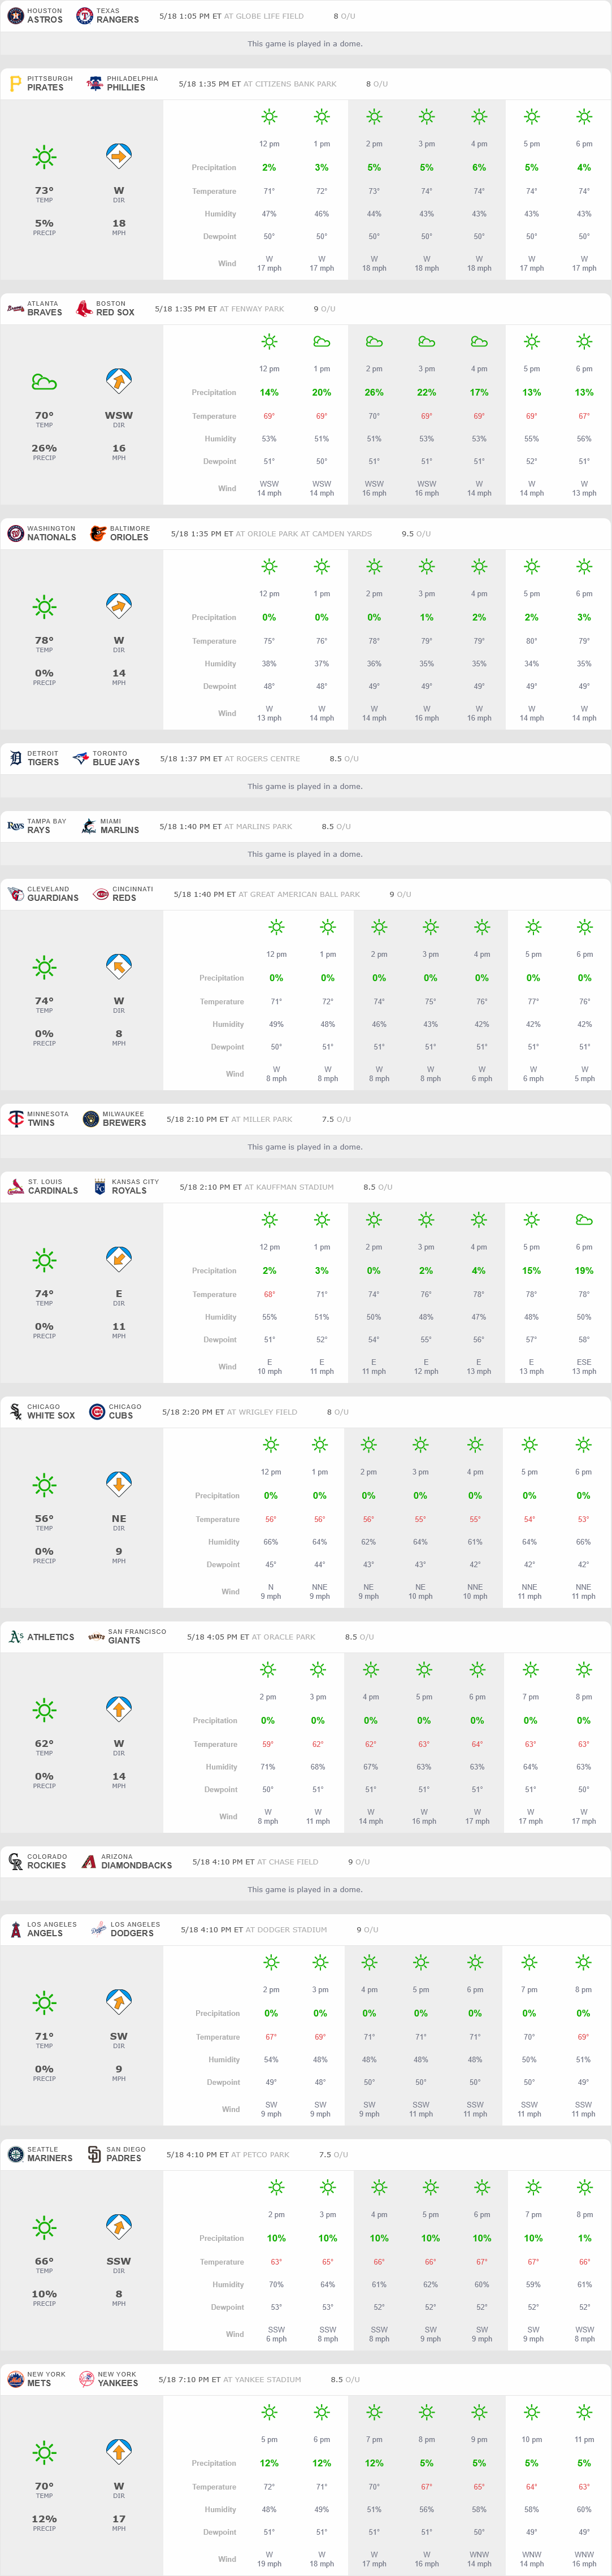Click the Detroit Tigers logo
The width and height of the screenshot is (612, 2576).
15,759
